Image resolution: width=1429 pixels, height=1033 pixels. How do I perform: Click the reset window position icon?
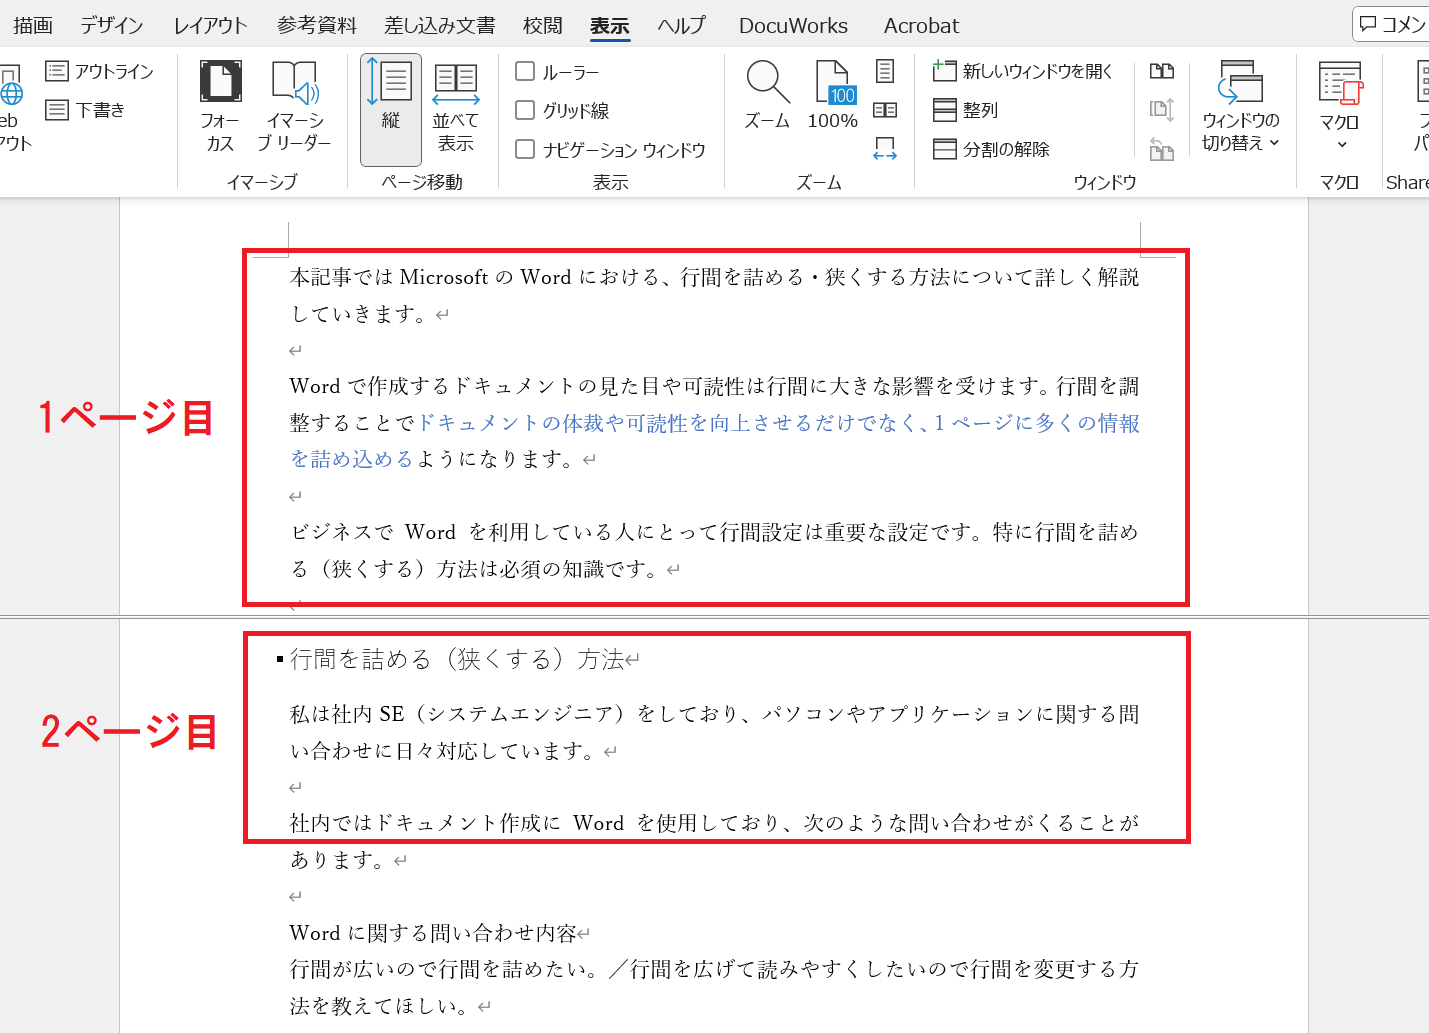[1162, 149]
